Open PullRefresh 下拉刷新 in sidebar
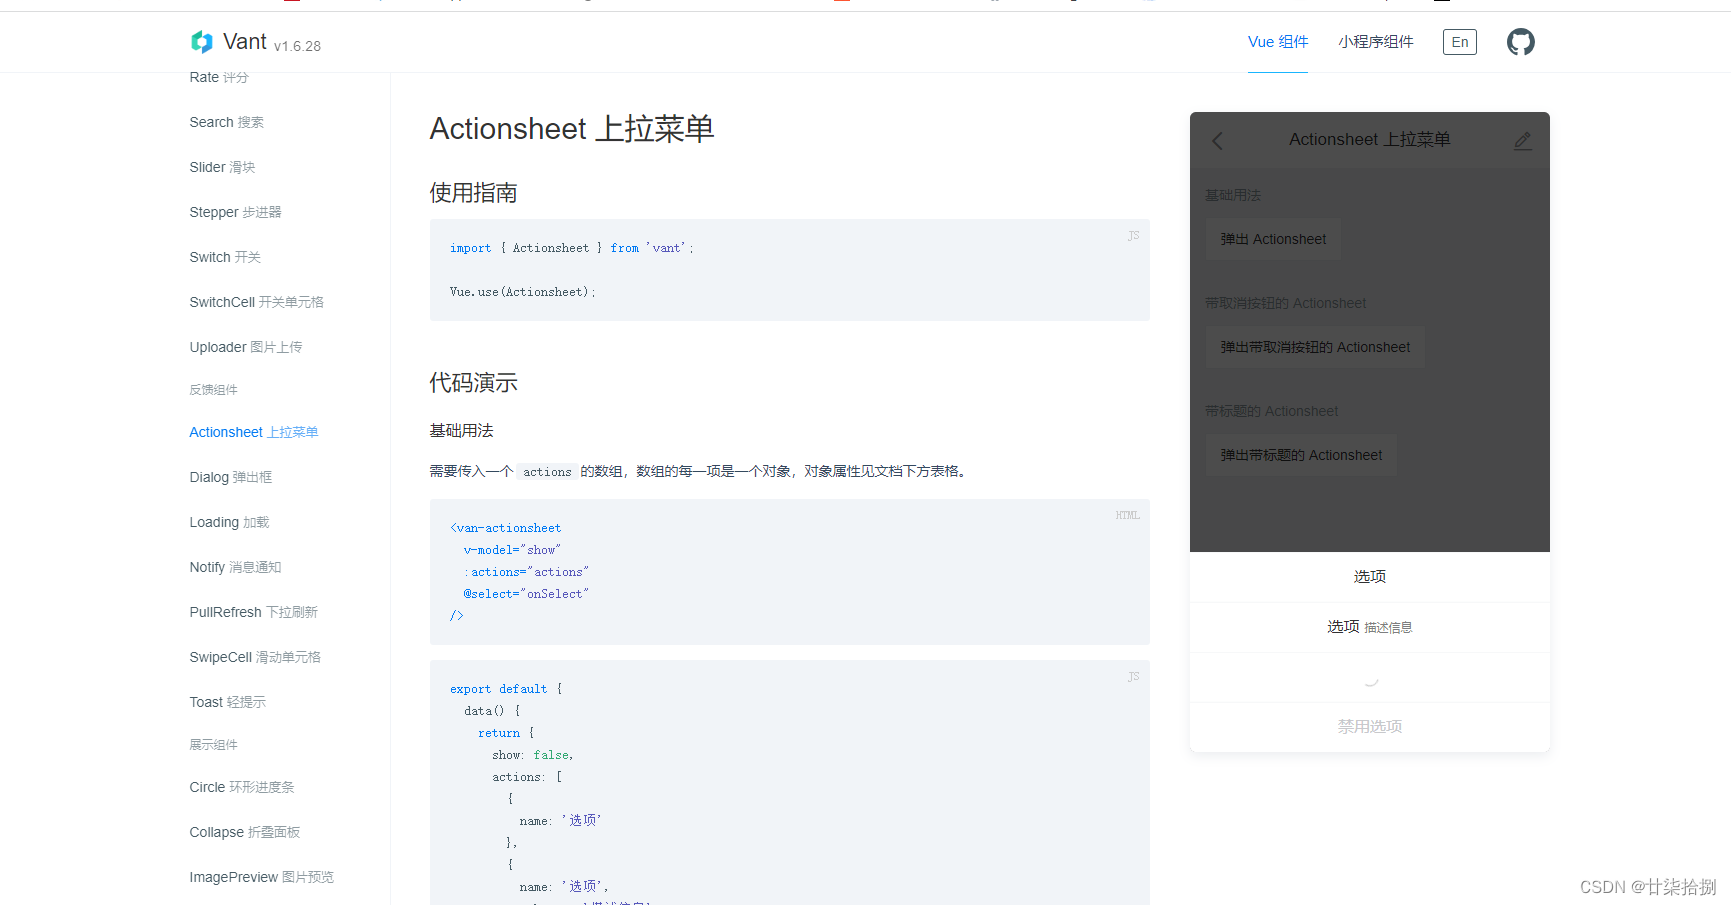1731x905 pixels. [254, 612]
